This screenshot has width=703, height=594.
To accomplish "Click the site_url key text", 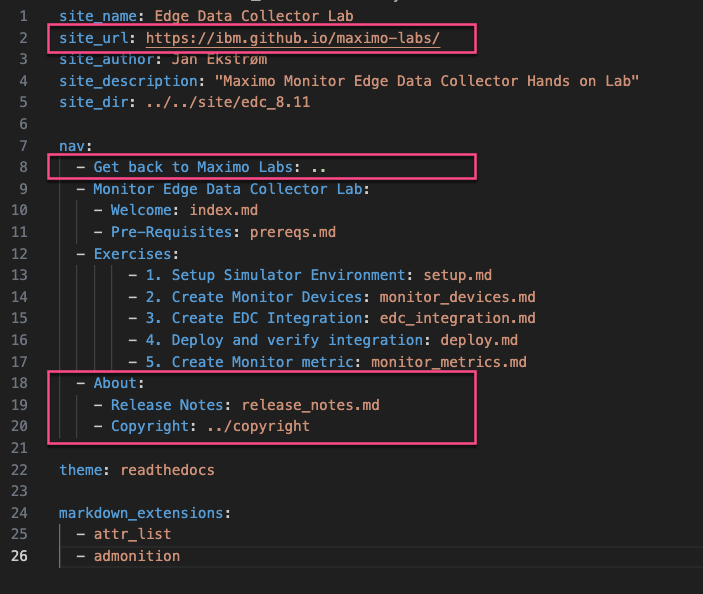I will tap(94, 38).
